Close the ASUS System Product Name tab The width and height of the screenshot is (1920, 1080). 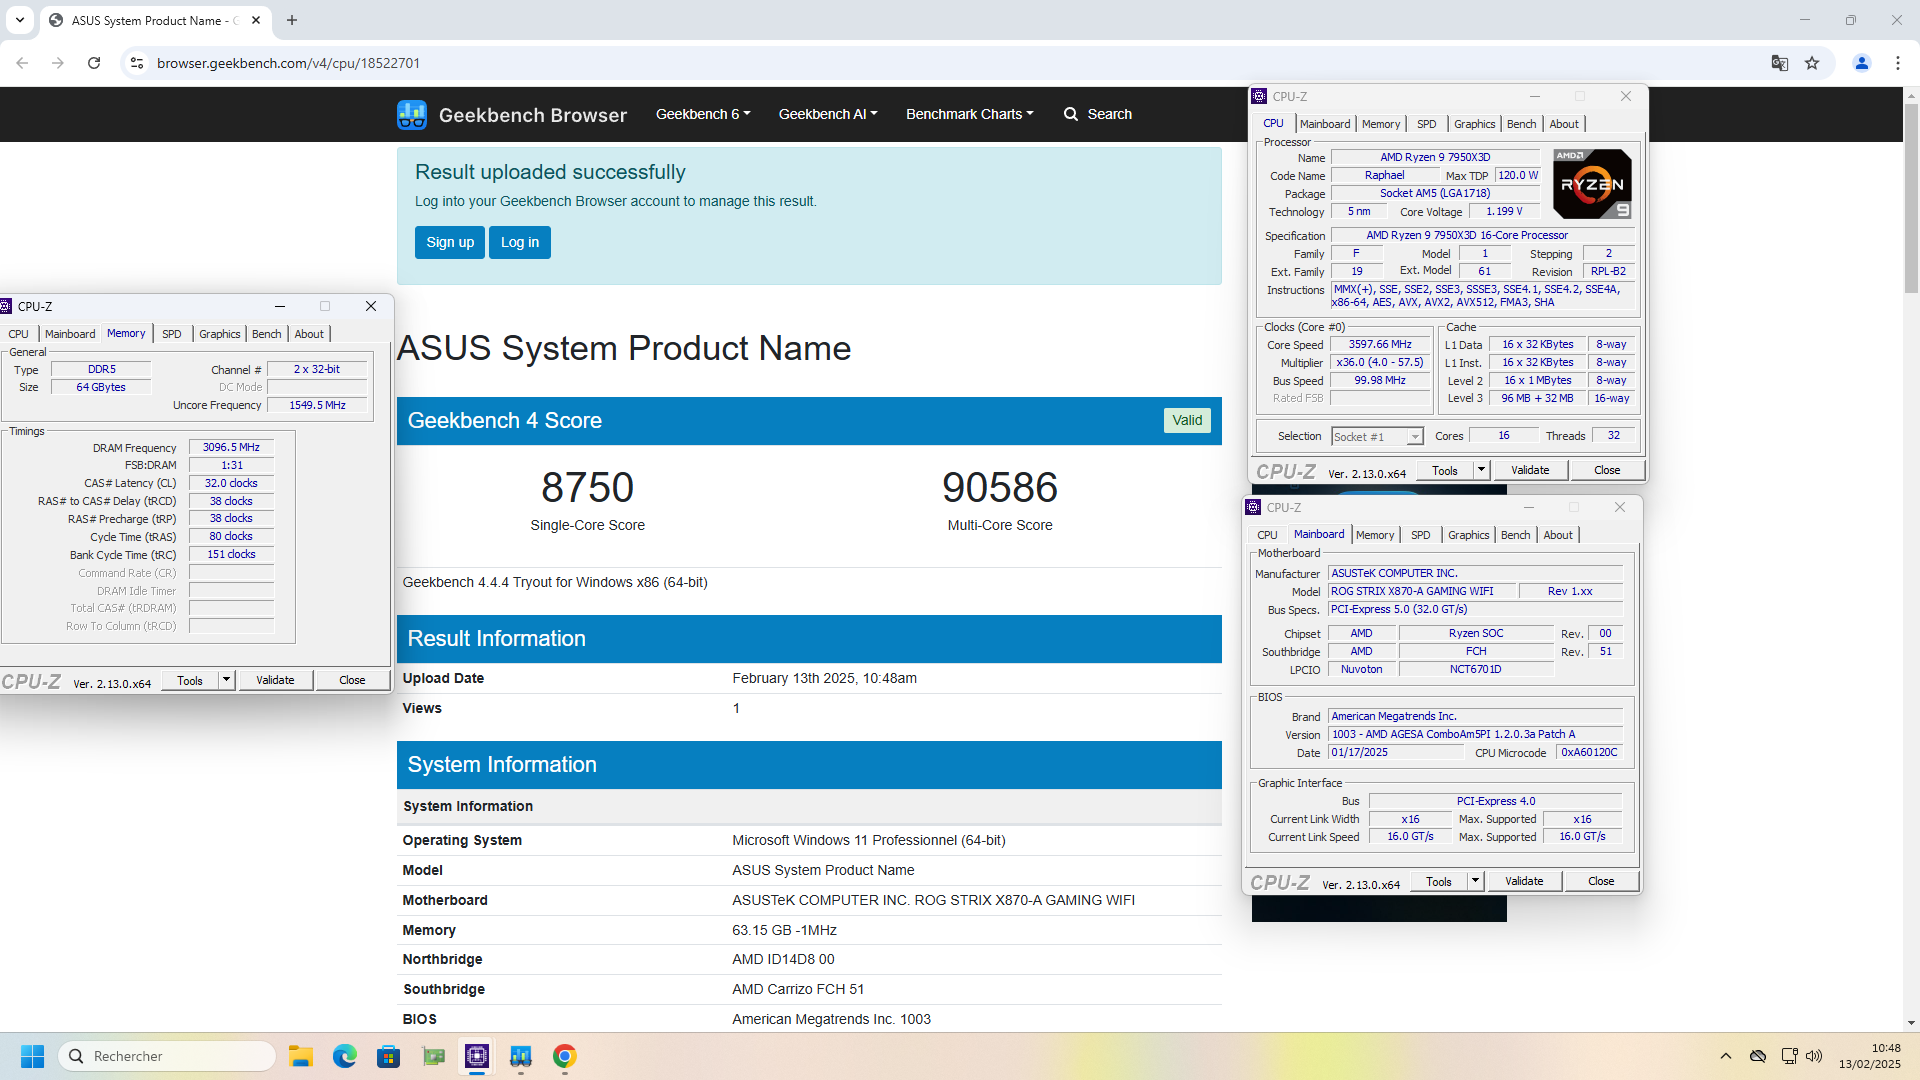[x=256, y=20]
